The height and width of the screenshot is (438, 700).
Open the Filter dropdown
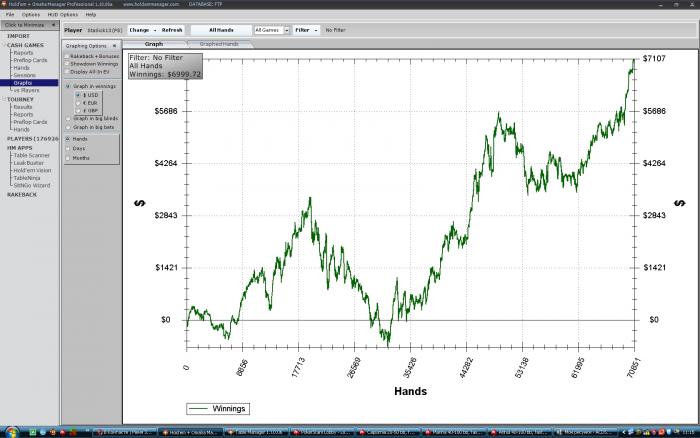(306, 30)
